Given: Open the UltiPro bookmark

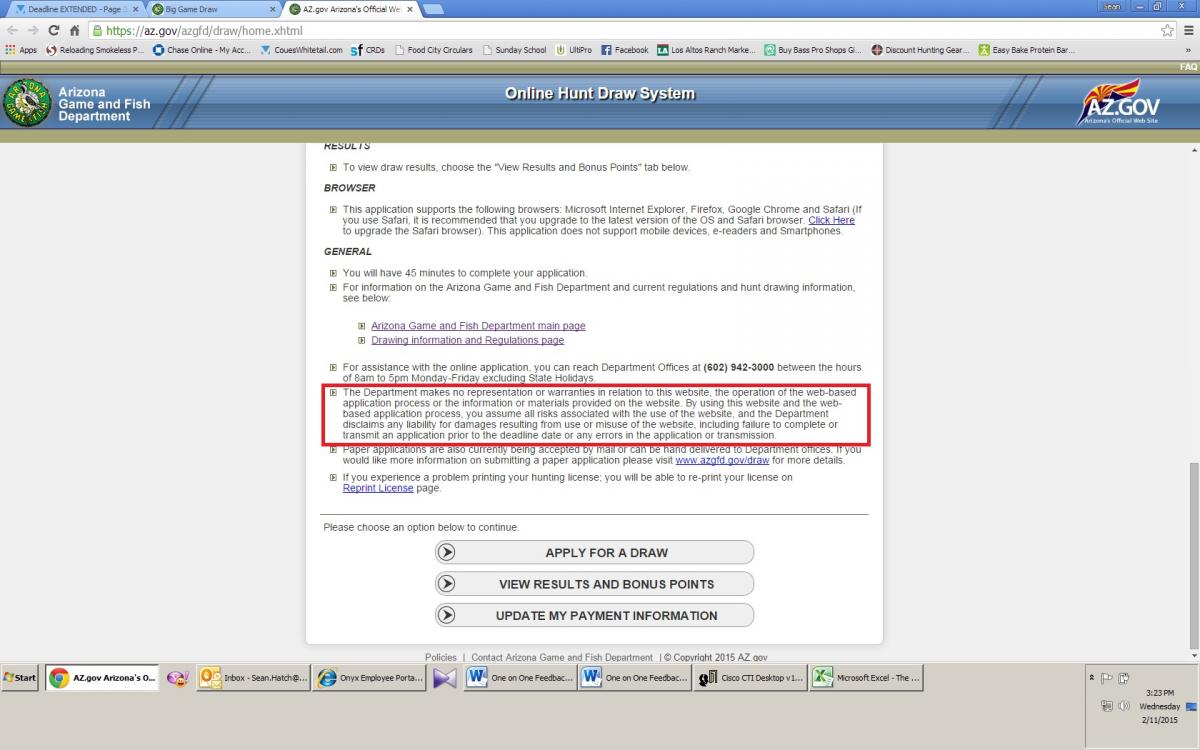Looking at the screenshot, I should (574, 49).
